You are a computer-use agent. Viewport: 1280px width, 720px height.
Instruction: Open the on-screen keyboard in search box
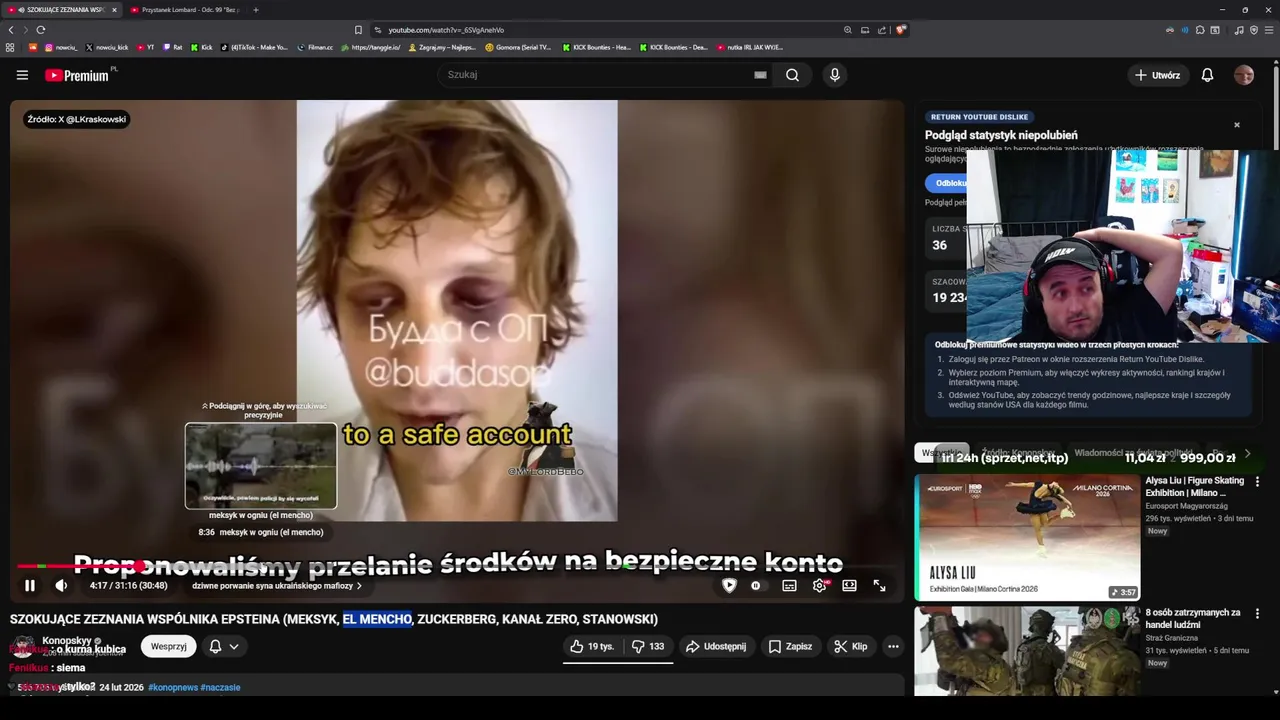[x=760, y=75]
